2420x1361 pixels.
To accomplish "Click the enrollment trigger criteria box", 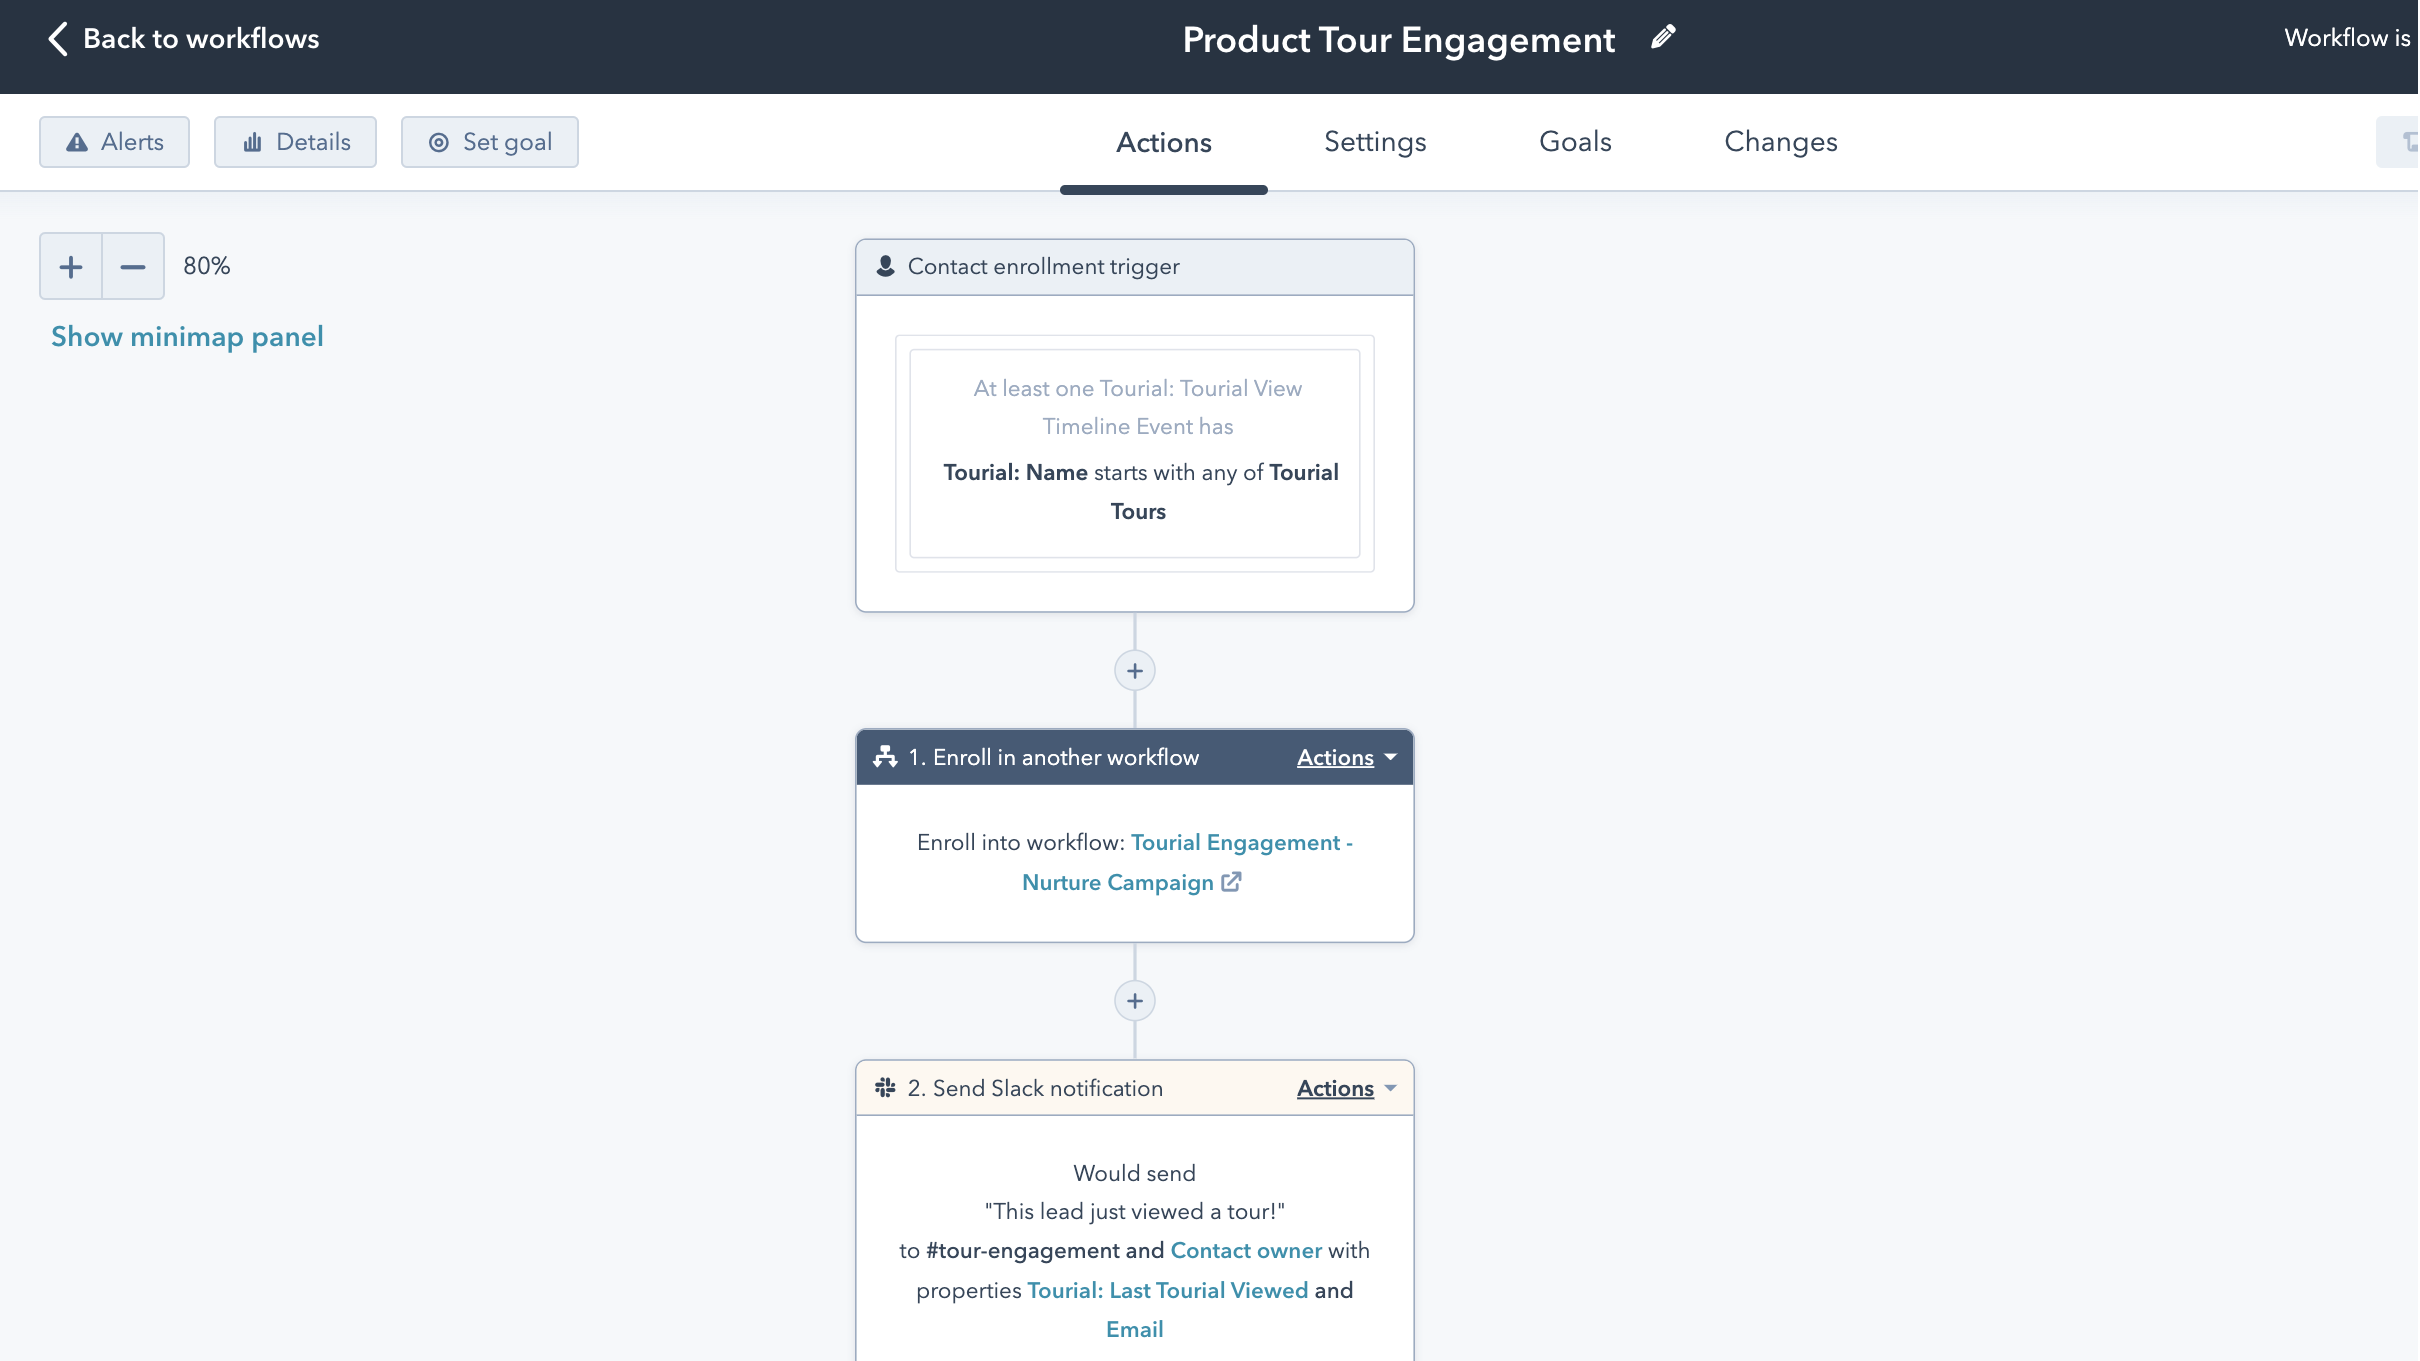I will click(x=1134, y=453).
